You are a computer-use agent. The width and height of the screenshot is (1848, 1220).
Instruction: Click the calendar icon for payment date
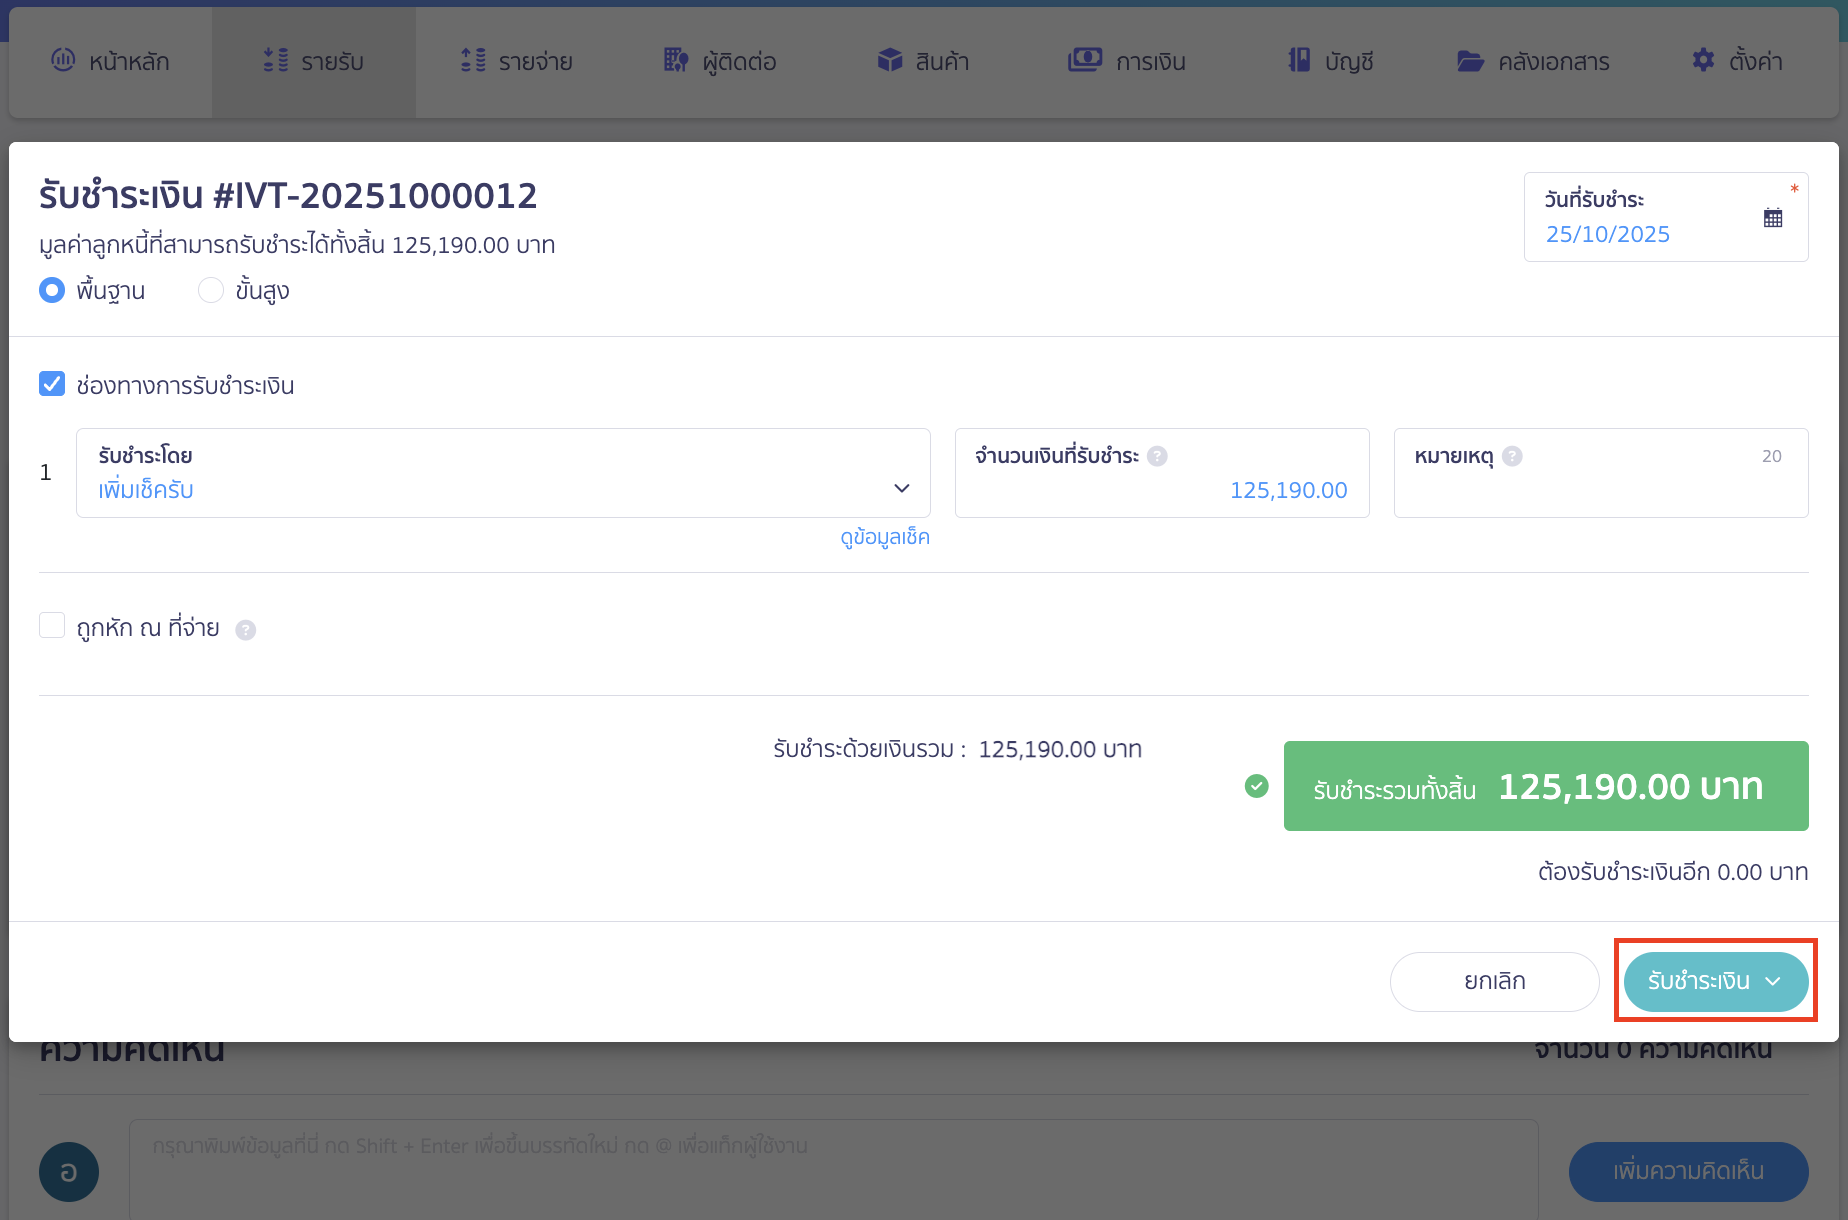1772,218
